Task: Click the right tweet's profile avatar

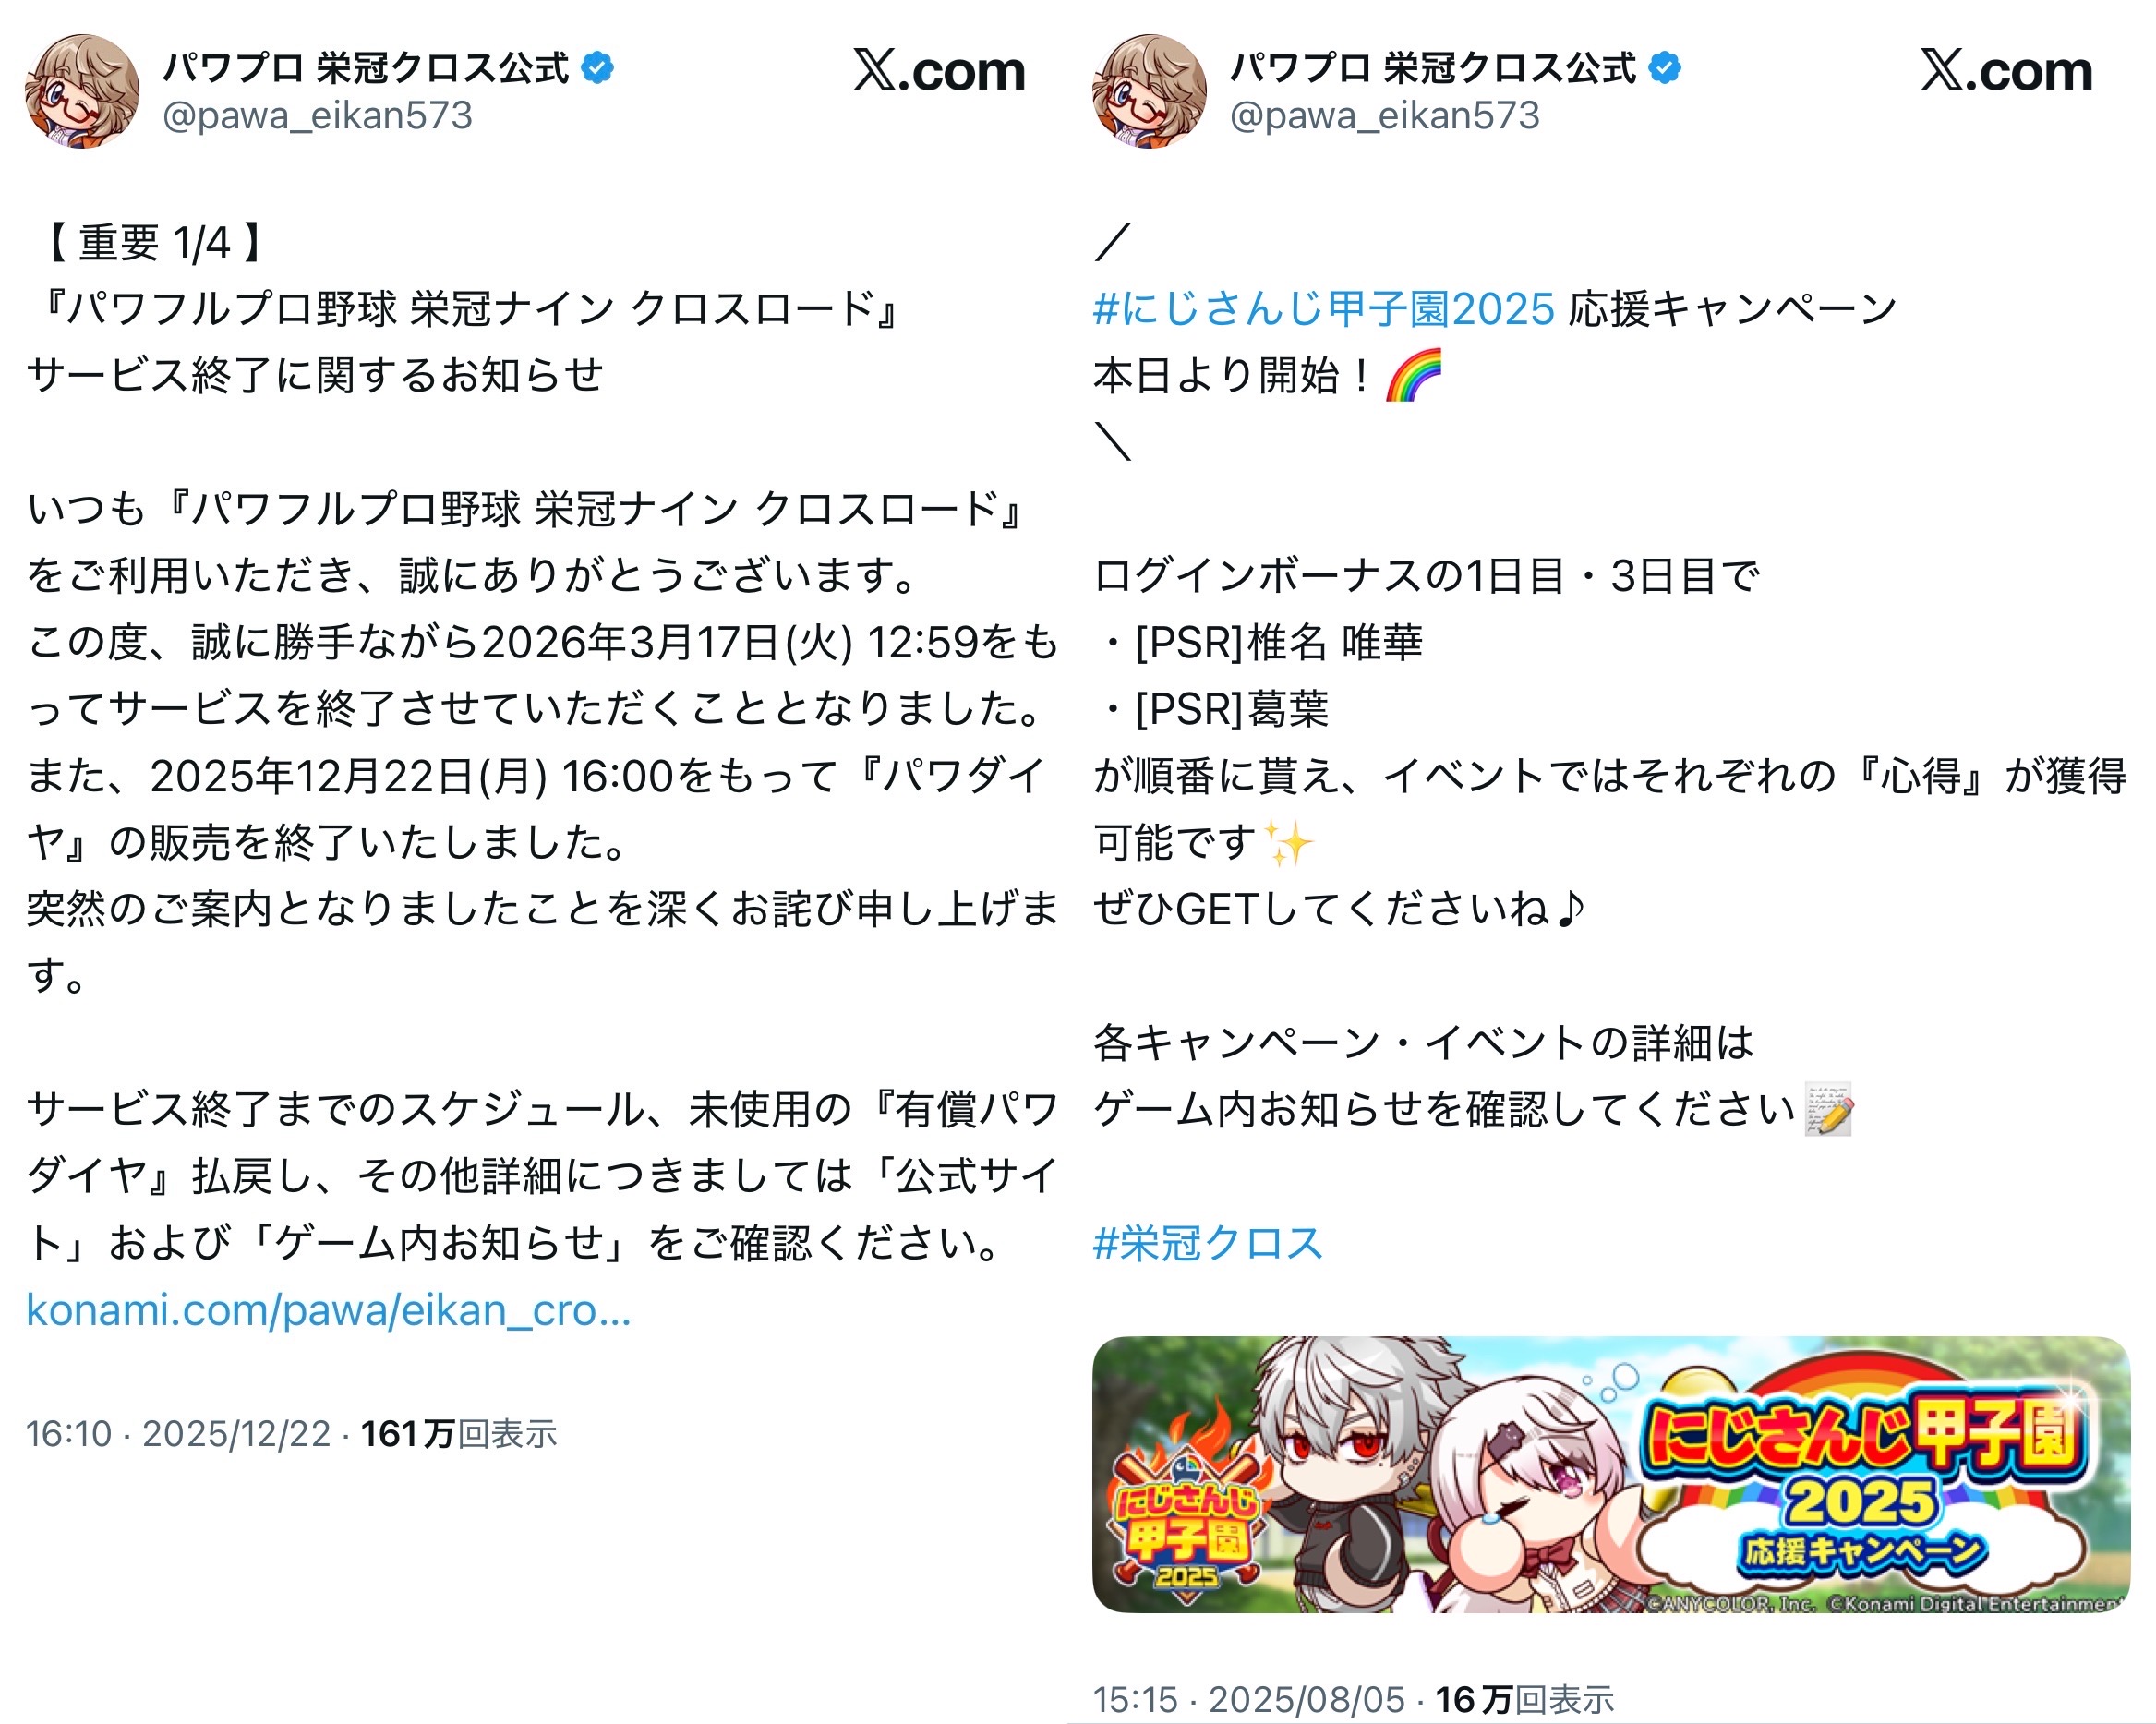Action: (x=1149, y=91)
